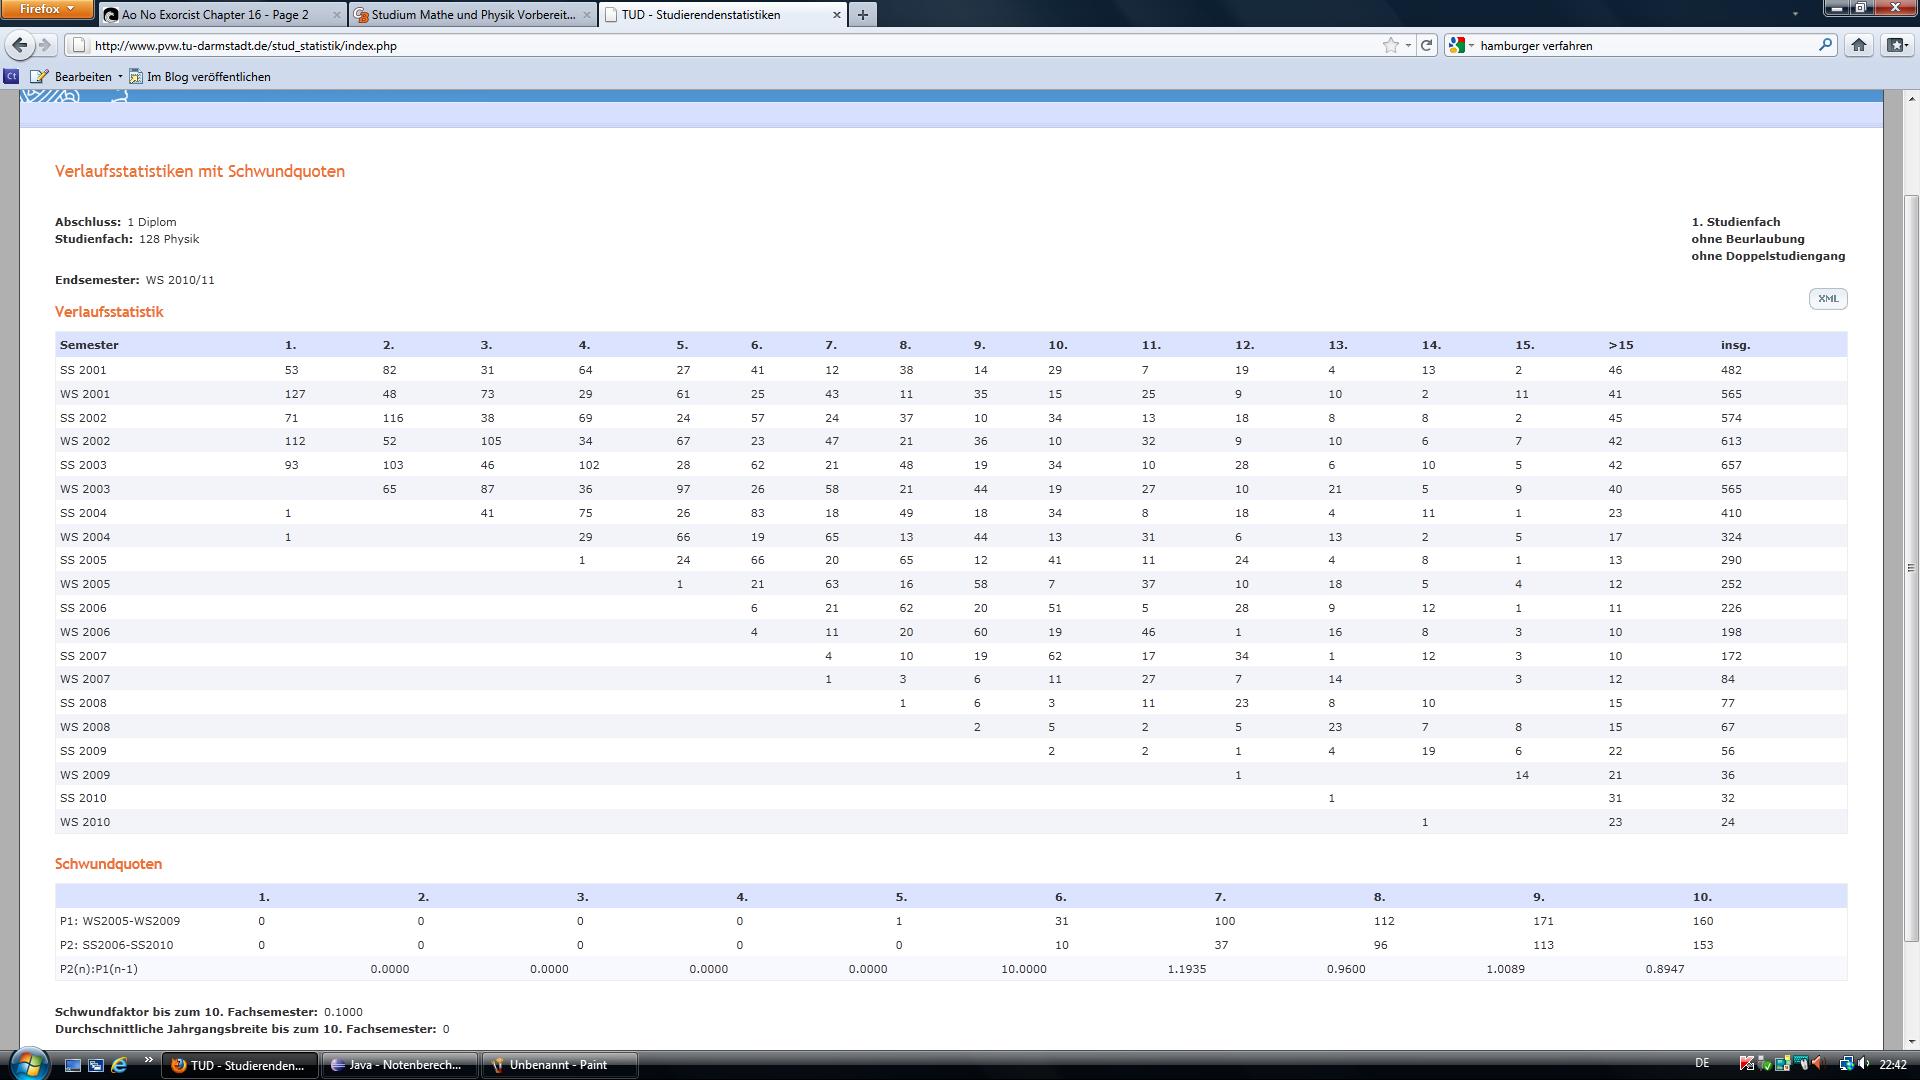Select the WS 2003 row label
Screen dimensions: 1920x1080
[85, 489]
